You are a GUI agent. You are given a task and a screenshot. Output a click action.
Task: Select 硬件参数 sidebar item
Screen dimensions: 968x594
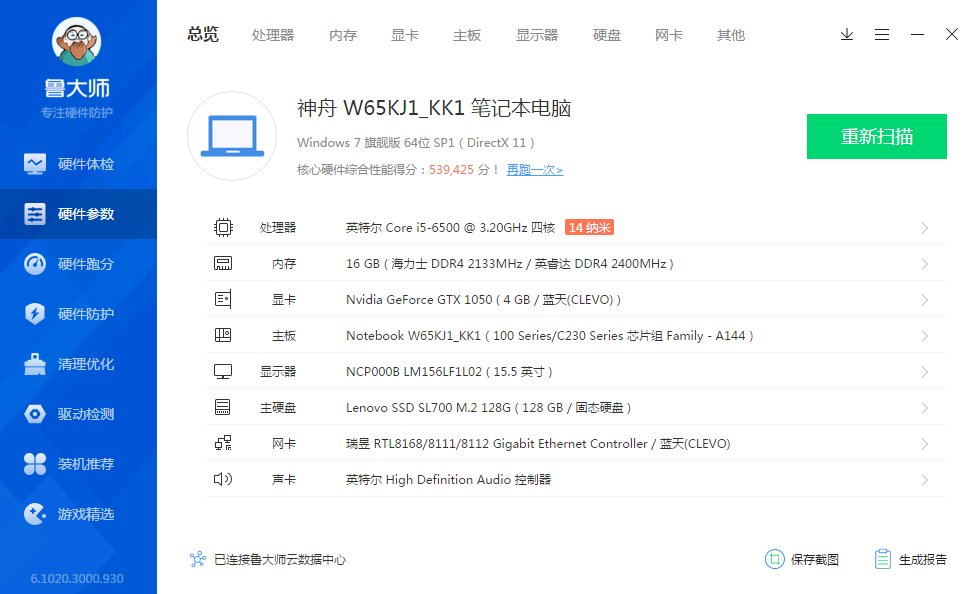78,214
